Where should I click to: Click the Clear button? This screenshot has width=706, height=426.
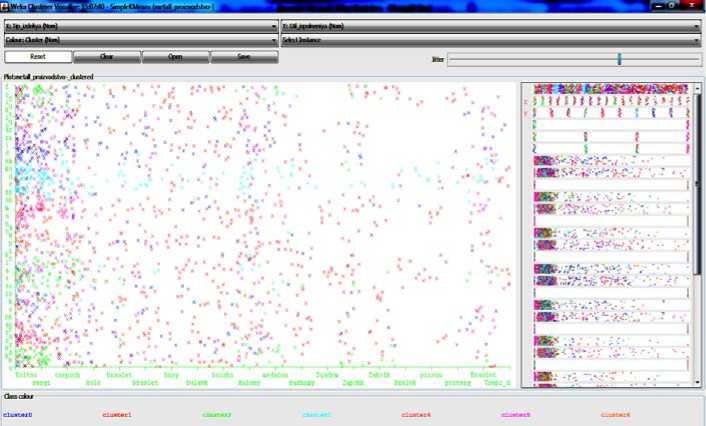107,57
